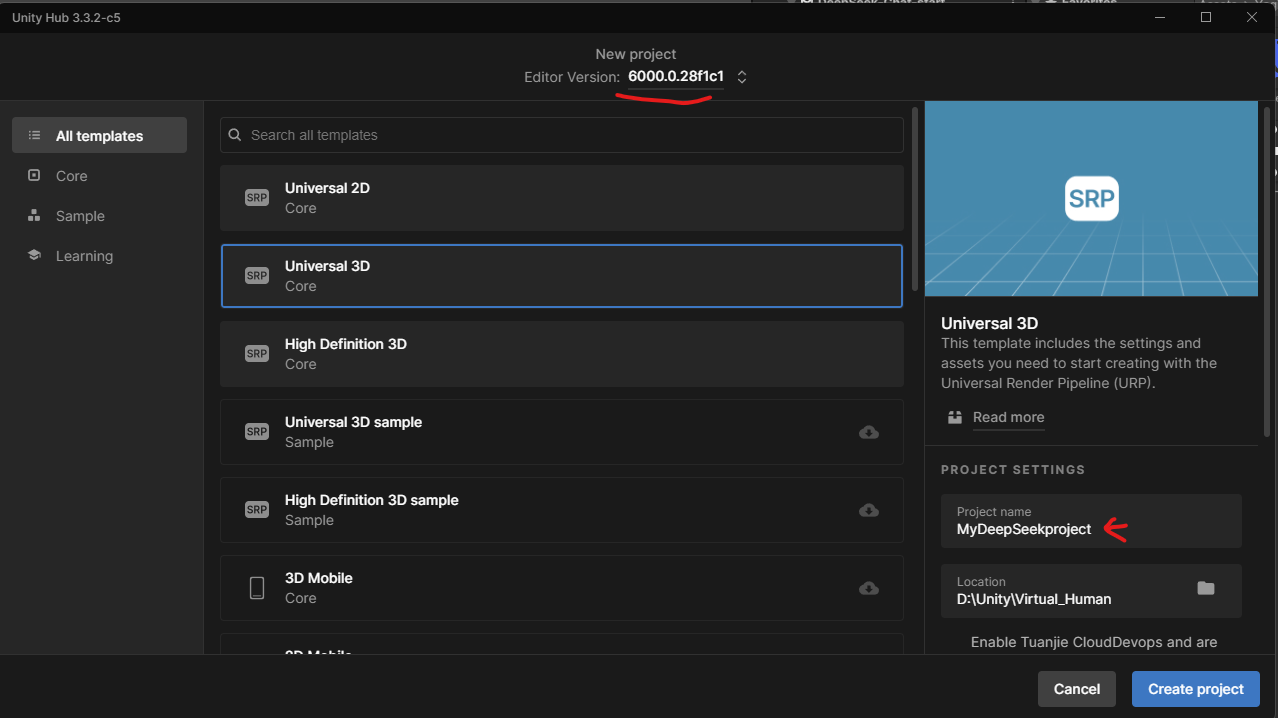Click the 'Enable Tuanjie CloudDevops' text
This screenshot has width=1278, height=718.
[x=1094, y=641]
